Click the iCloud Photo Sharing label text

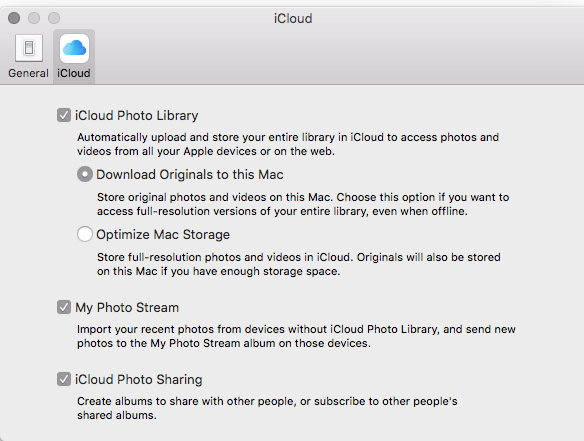[x=139, y=379]
